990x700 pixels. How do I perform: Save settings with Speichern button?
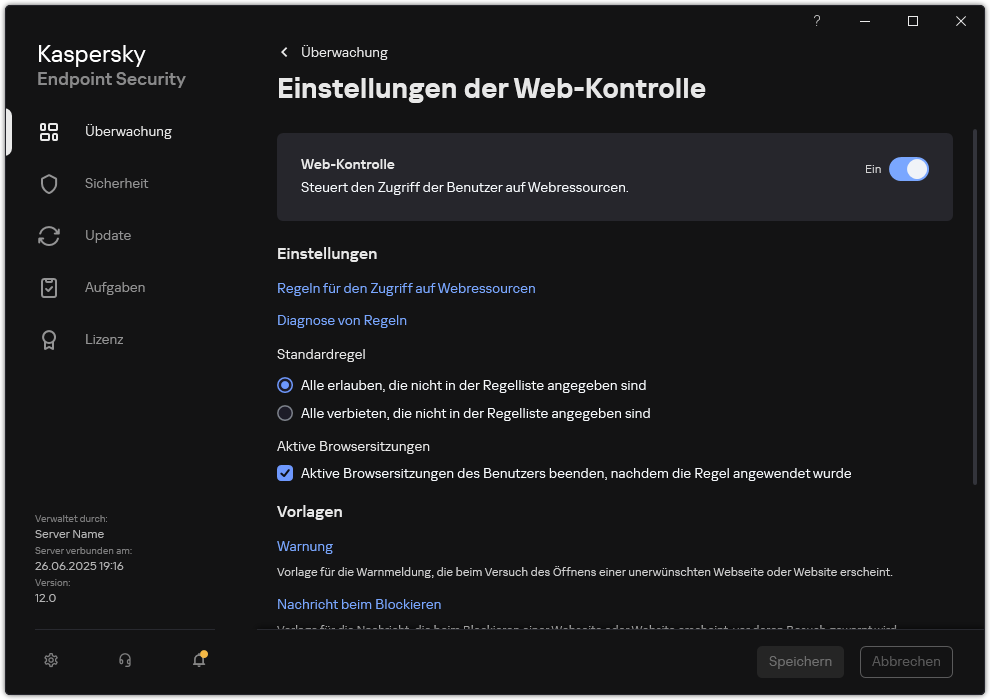(x=800, y=661)
